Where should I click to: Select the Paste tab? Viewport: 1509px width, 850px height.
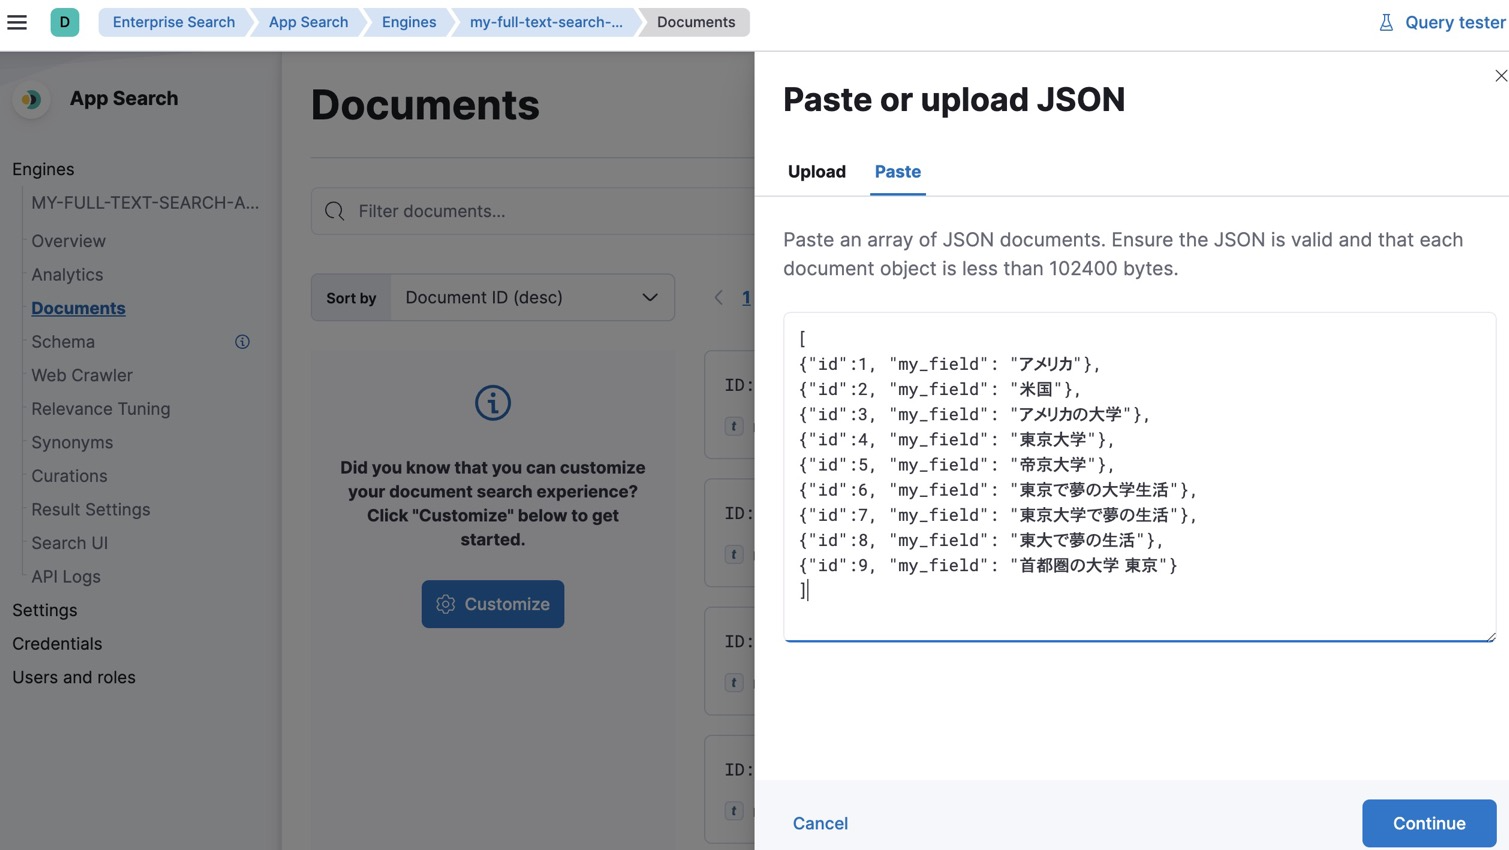[x=898, y=172]
